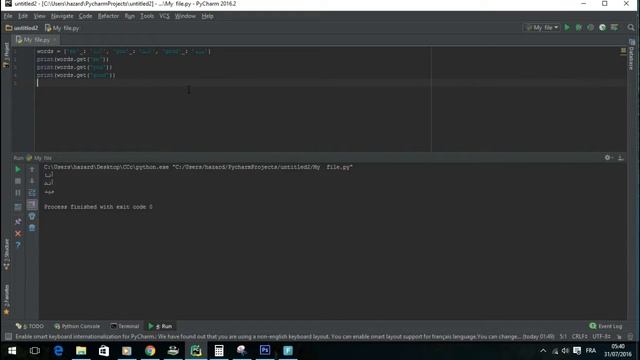The height and width of the screenshot is (360, 640).
Task: Open the Windows Start menu
Action: pos(12,351)
